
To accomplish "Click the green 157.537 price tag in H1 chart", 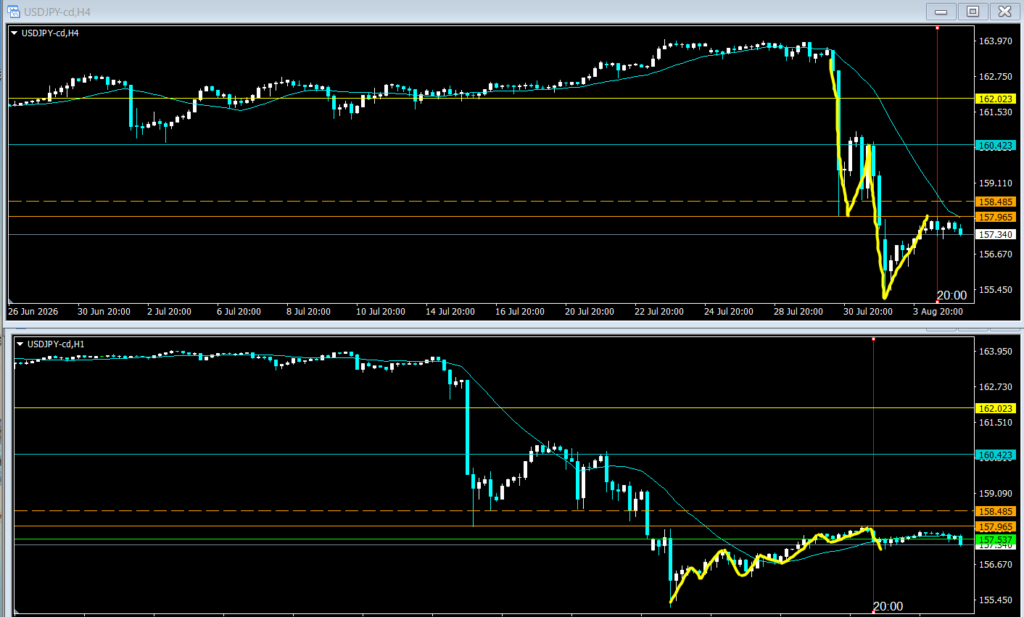I will [x=995, y=540].
